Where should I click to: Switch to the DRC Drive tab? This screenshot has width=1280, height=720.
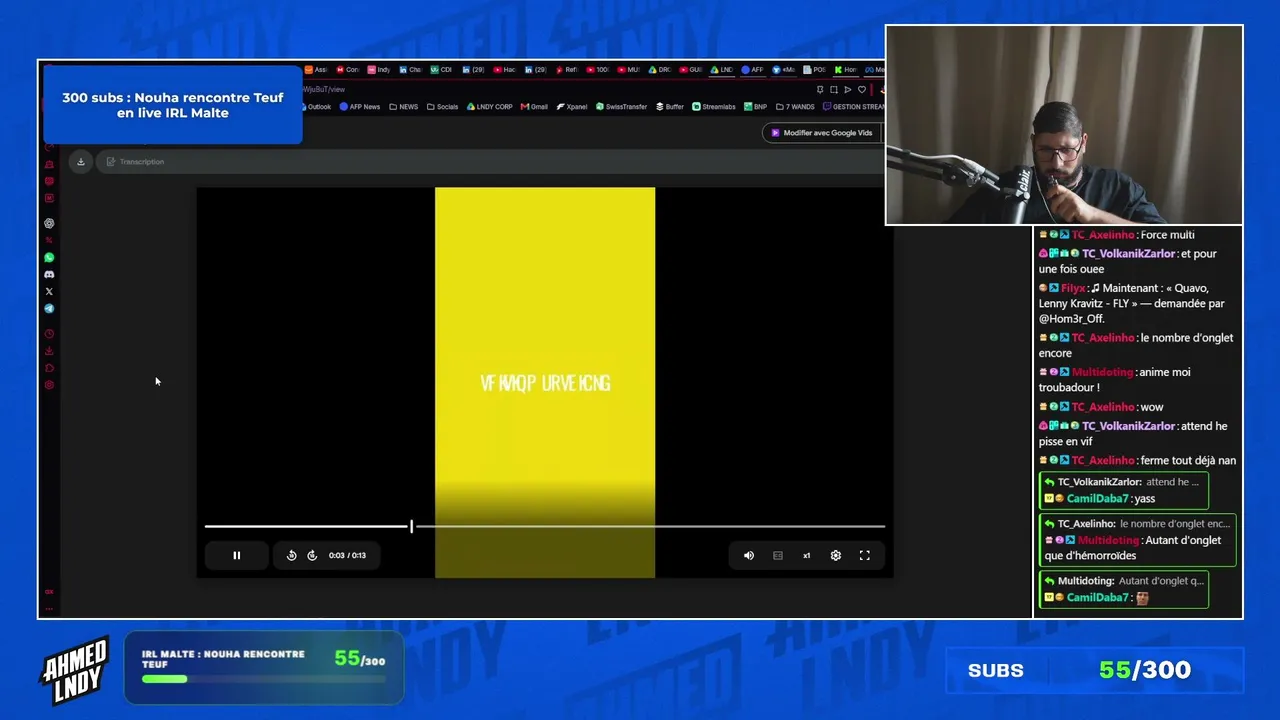coord(659,70)
